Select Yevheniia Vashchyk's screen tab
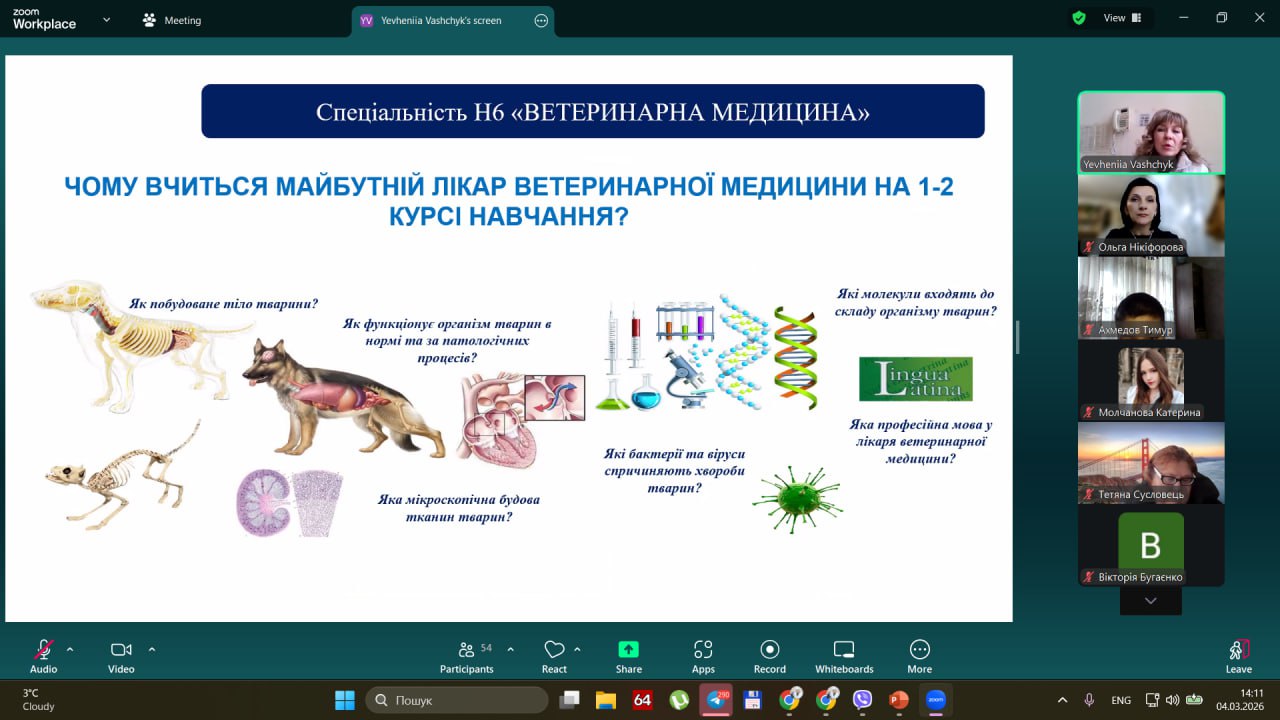 tap(440, 20)
